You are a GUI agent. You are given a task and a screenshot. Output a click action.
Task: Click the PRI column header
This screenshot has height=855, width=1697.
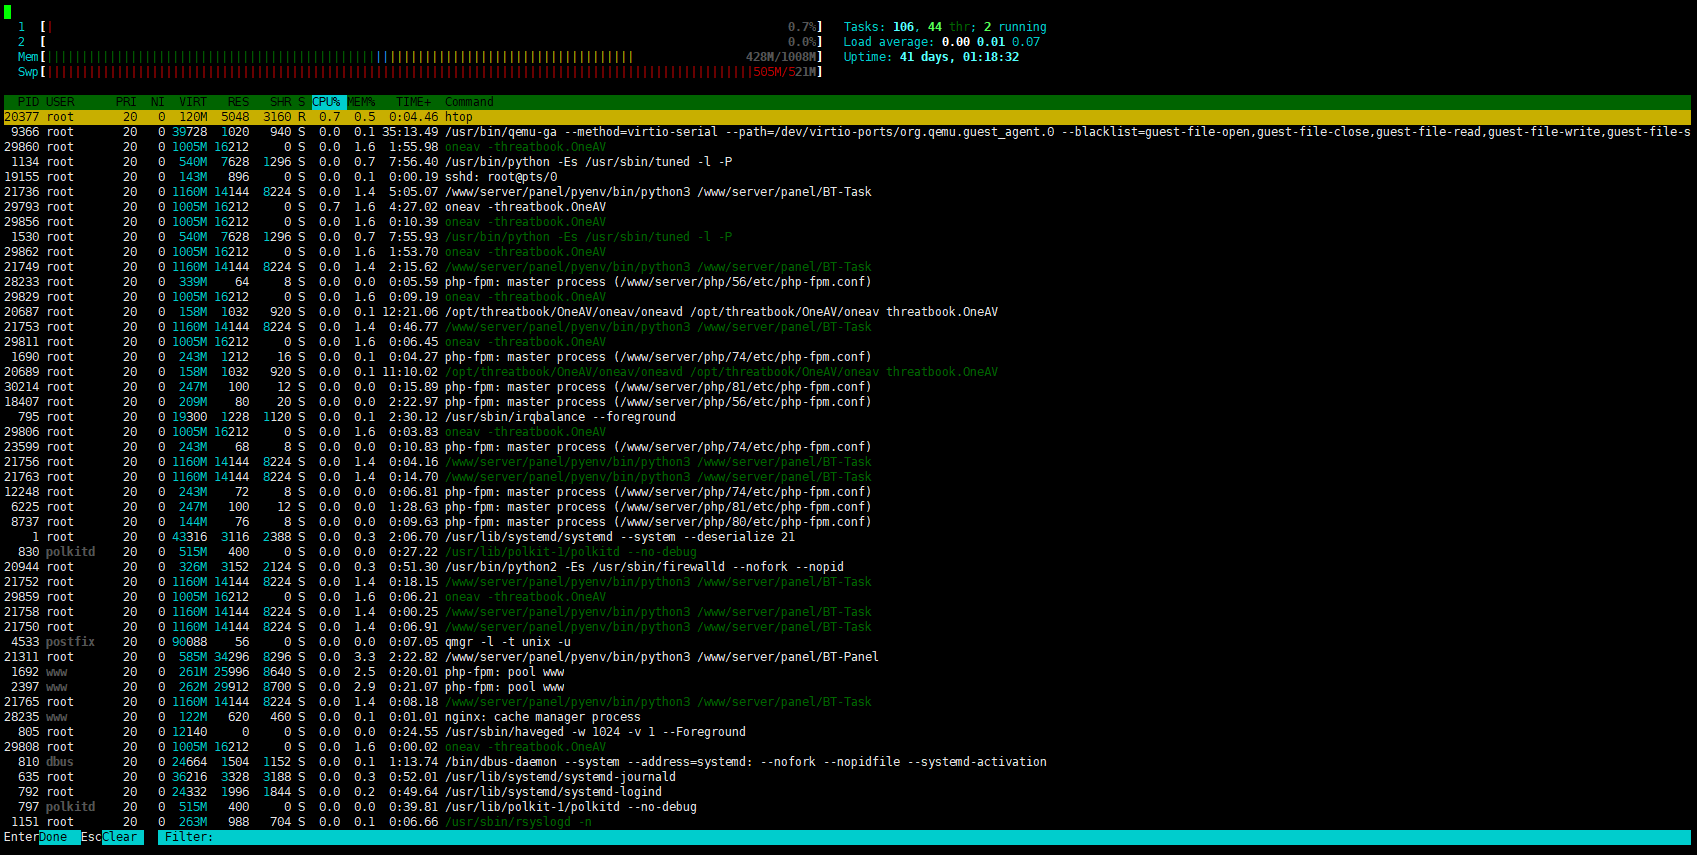point(126,102)
